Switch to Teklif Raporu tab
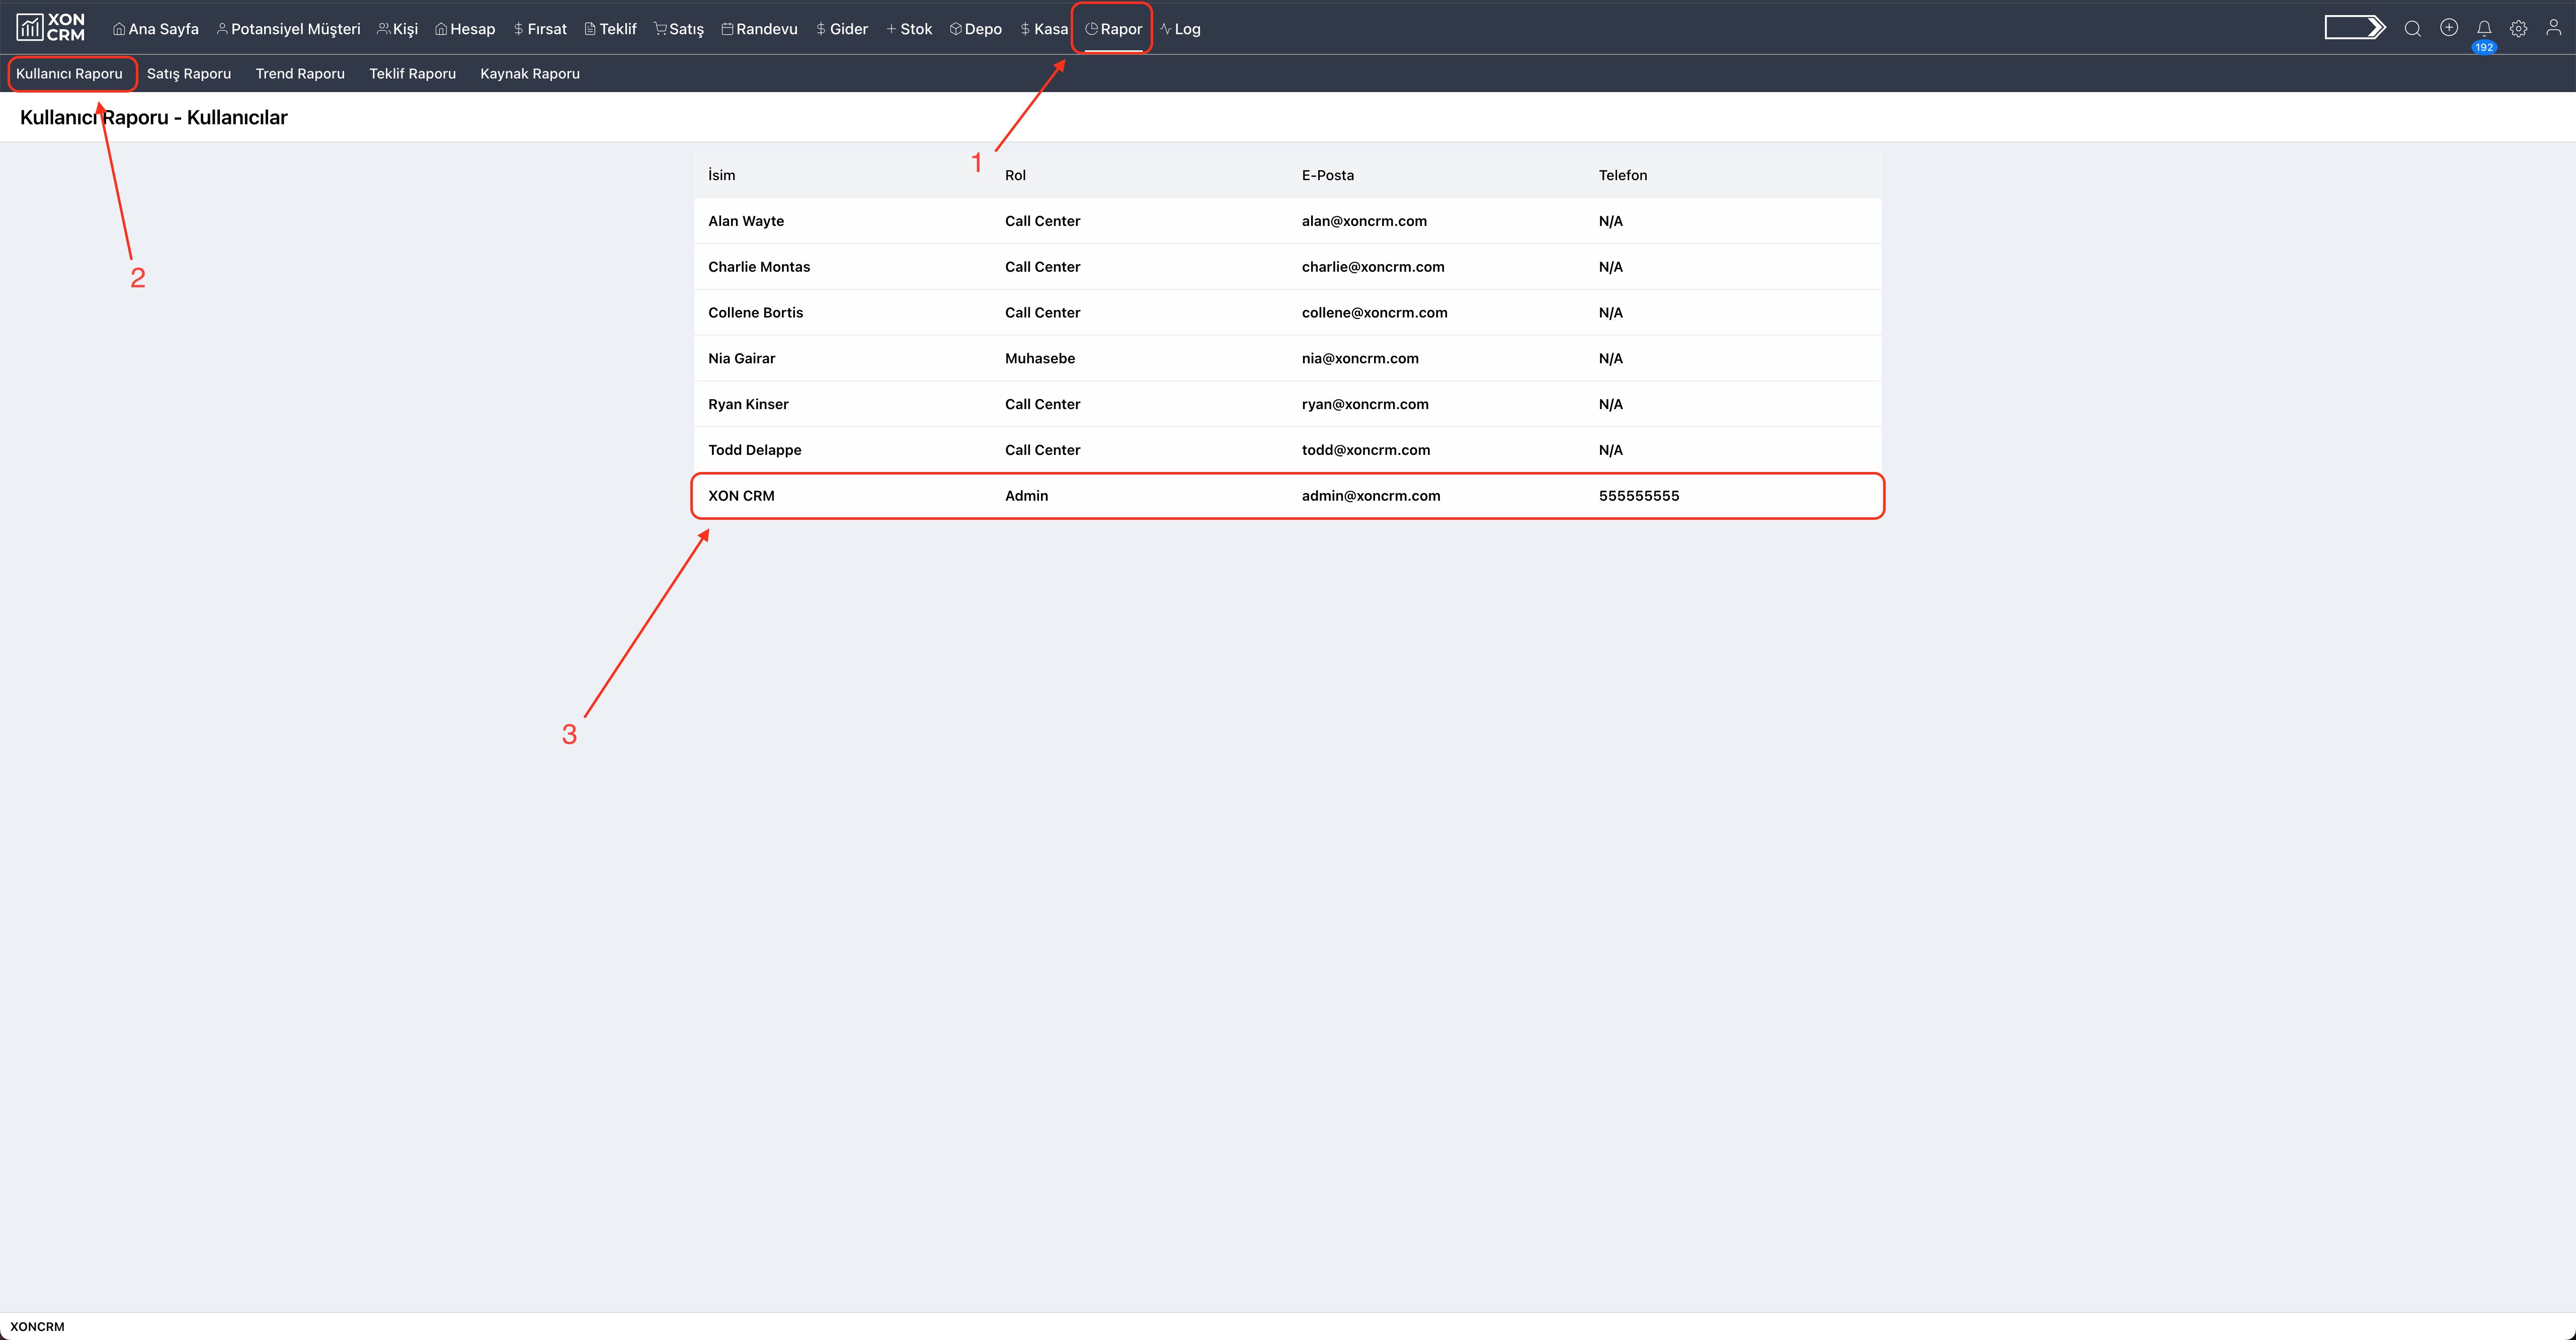The width and height of the screenshot is (2576, 1340). point(412,74)
